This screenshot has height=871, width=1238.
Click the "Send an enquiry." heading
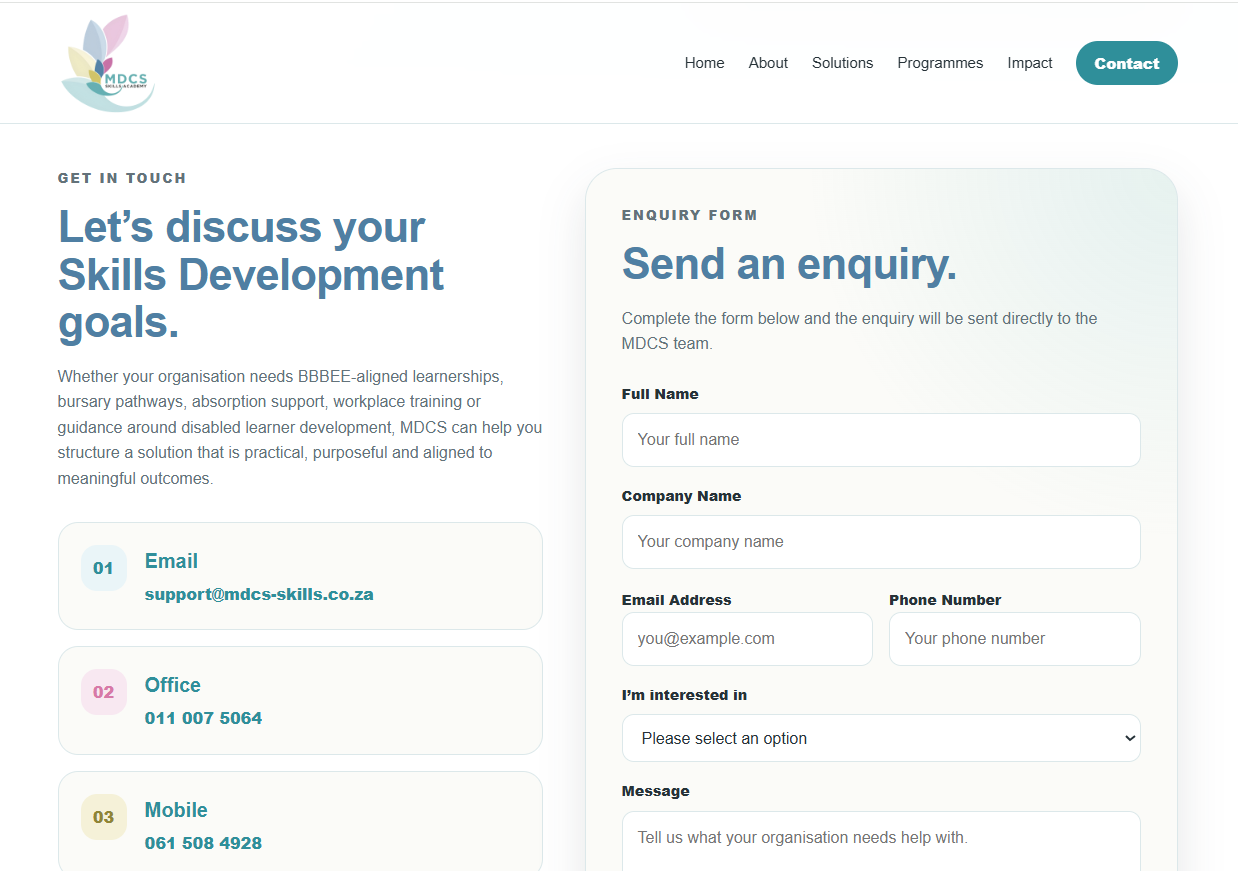tap(790, 264)
